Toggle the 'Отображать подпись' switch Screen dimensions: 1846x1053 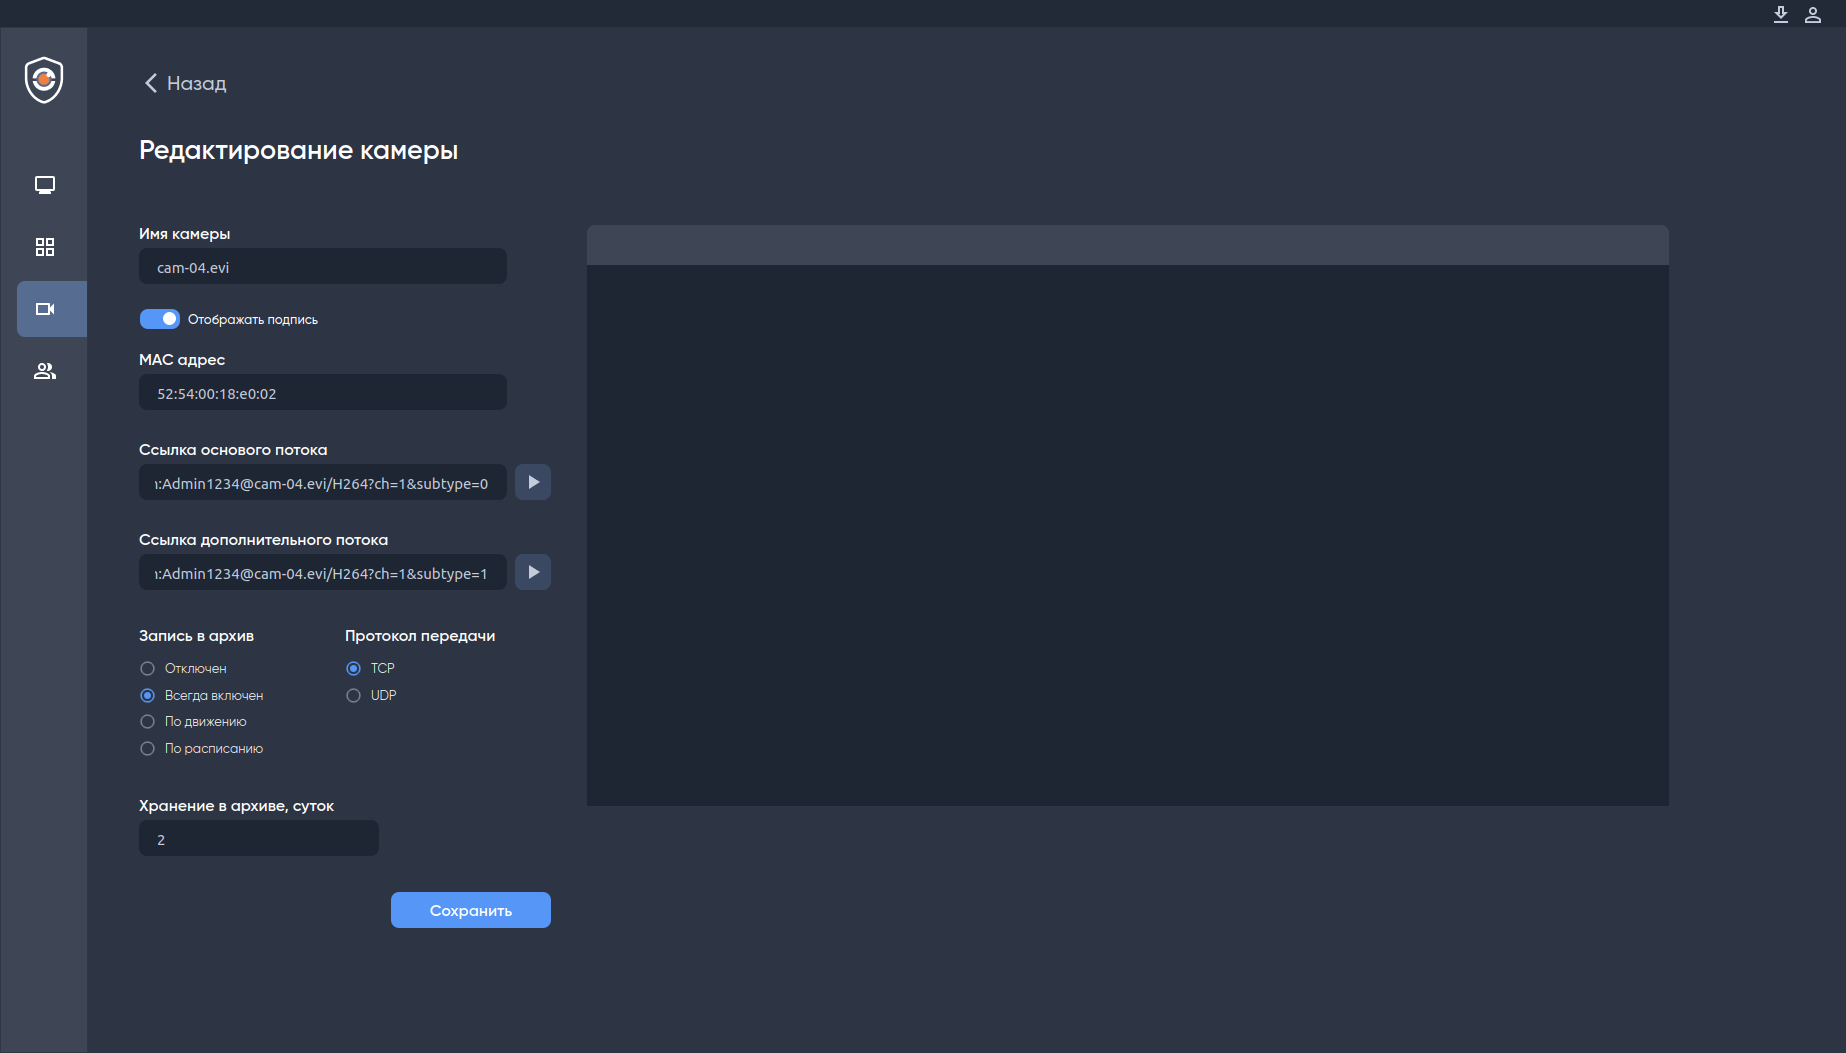click(160, 319)
